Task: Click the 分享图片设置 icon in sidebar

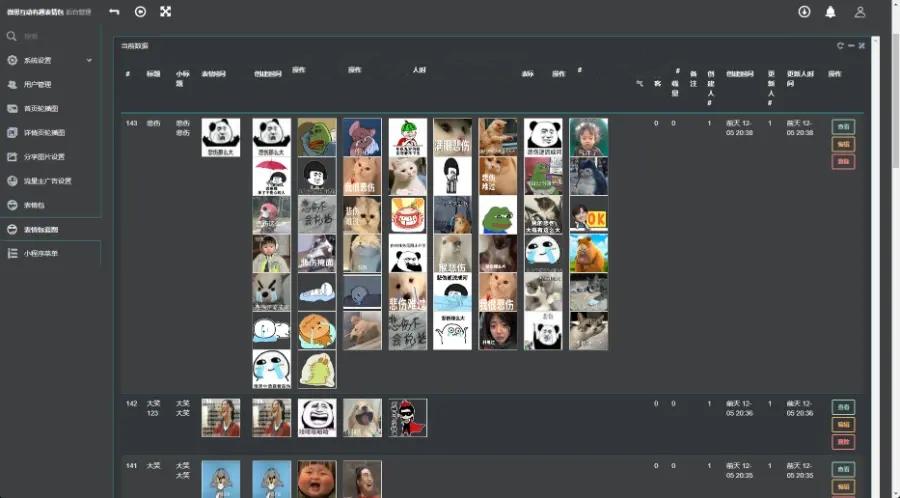Action: (12, 157)
